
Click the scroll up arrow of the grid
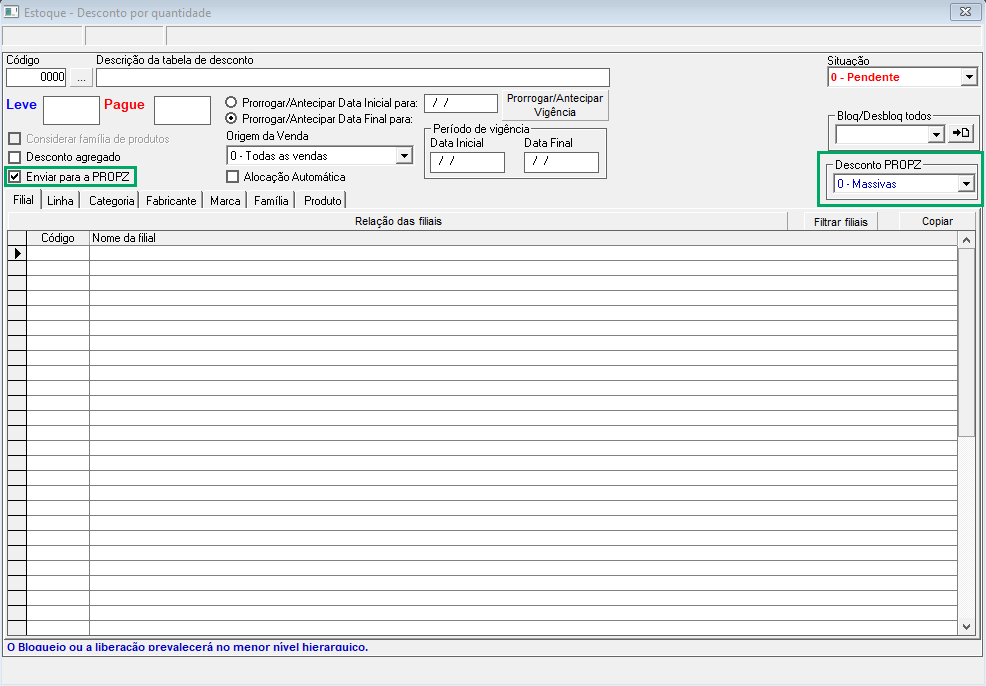(x=967, y=240)
